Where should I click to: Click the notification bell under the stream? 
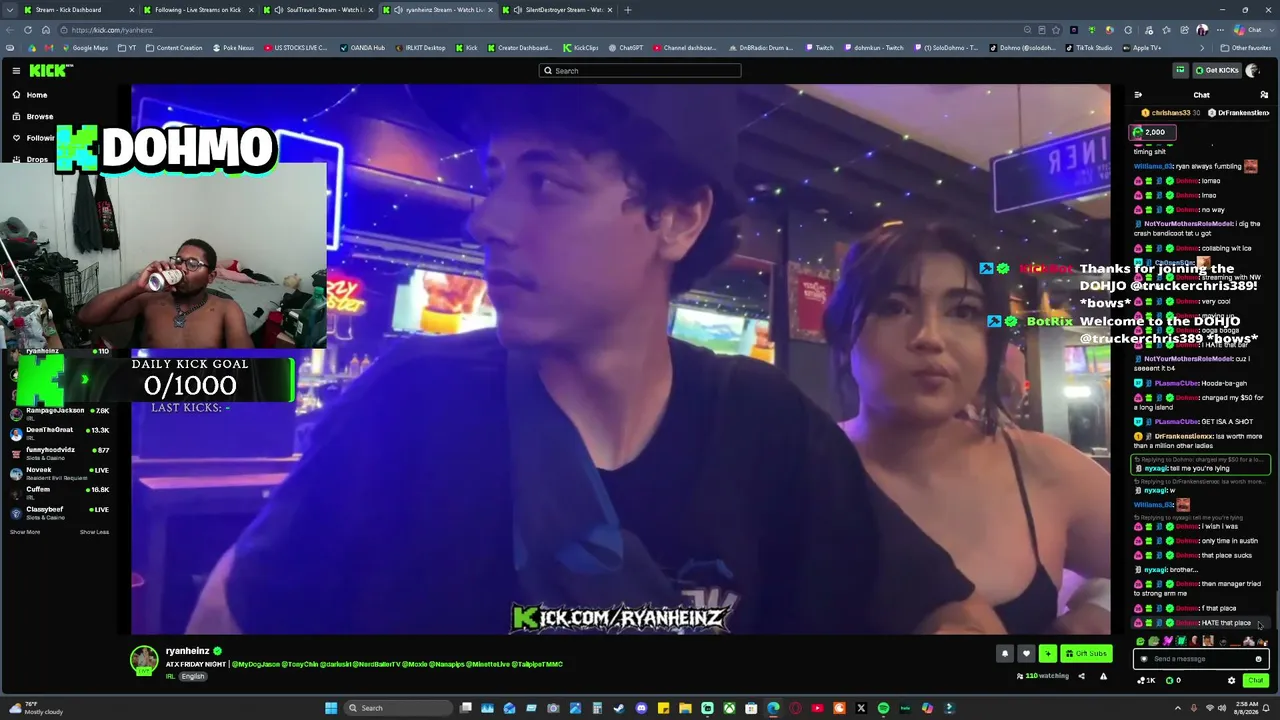click(1005, 654)
